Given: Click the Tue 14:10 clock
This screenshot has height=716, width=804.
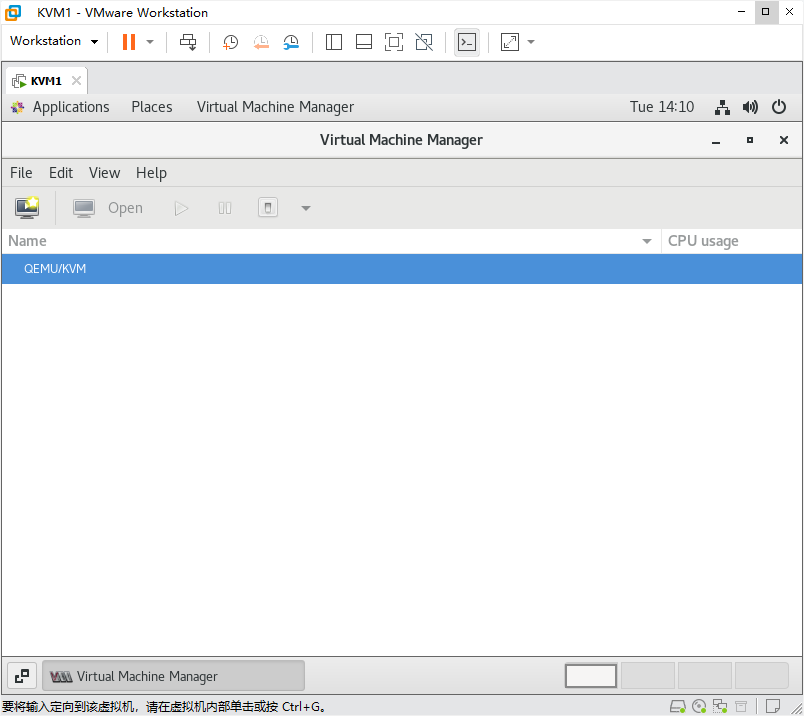Looking at the screenshot, I should (x=661, y=107).
